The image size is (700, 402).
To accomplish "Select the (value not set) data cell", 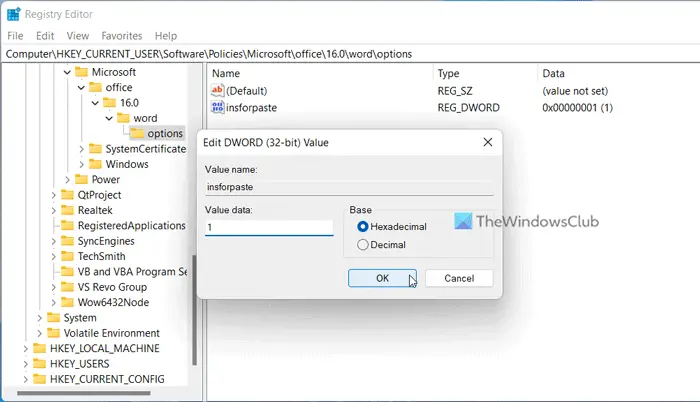I will pyautogui.click(x=575, y=91).
